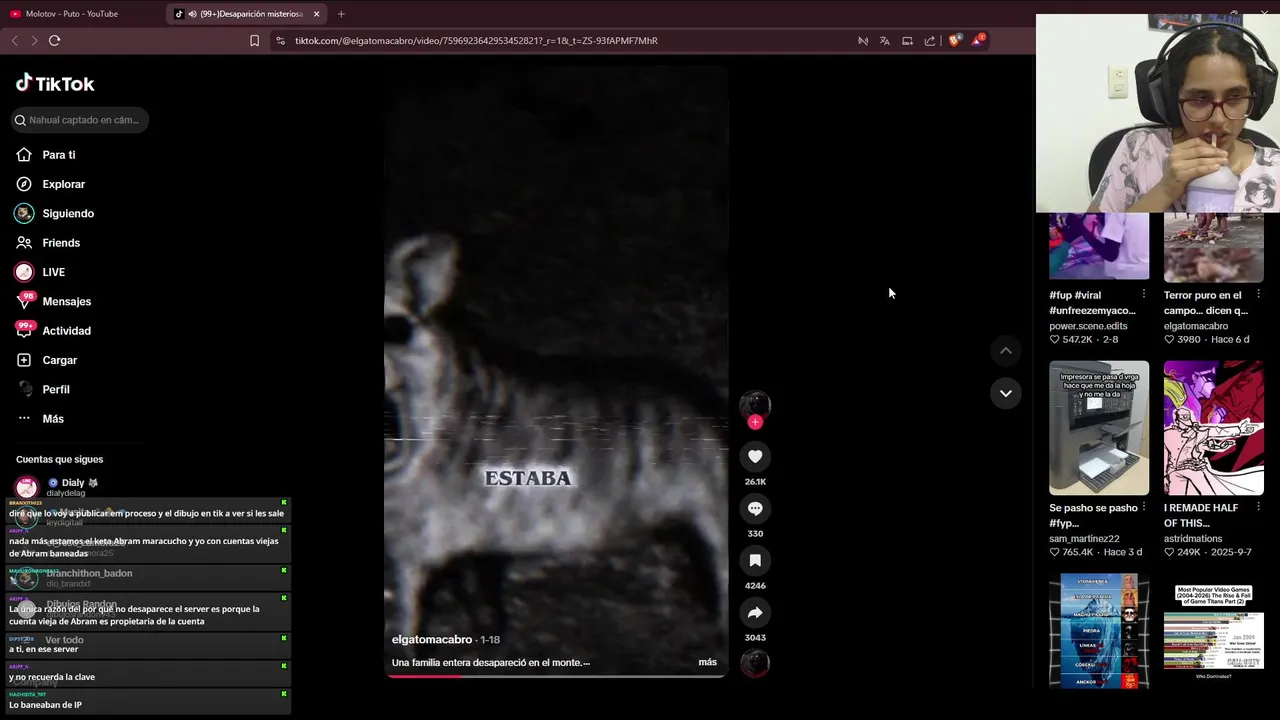Open elgatomacabro profile from video caption
The height and width of the screenshot is (720, 1280).
coord(432,640)
